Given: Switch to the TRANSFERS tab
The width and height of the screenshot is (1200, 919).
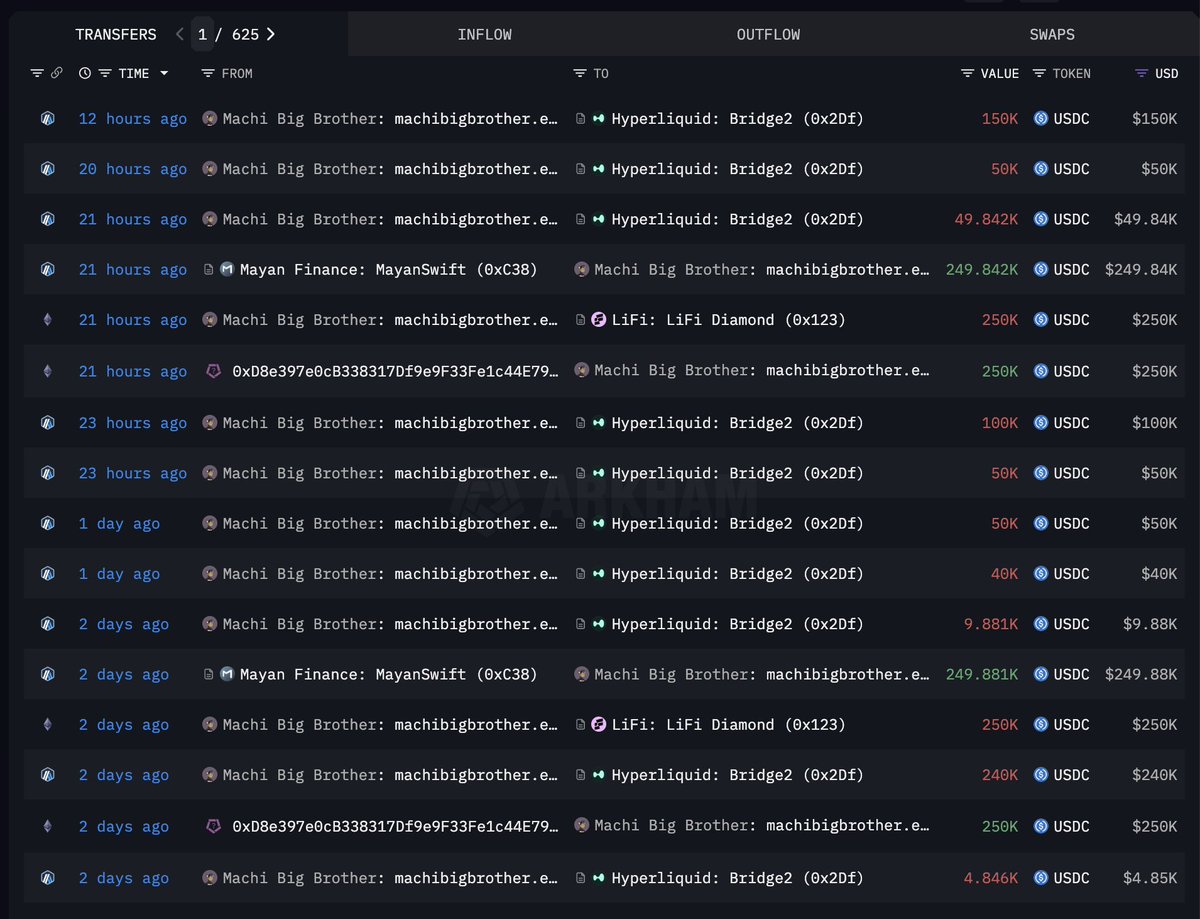Looking at the screenshot, I should click(116, 34).
